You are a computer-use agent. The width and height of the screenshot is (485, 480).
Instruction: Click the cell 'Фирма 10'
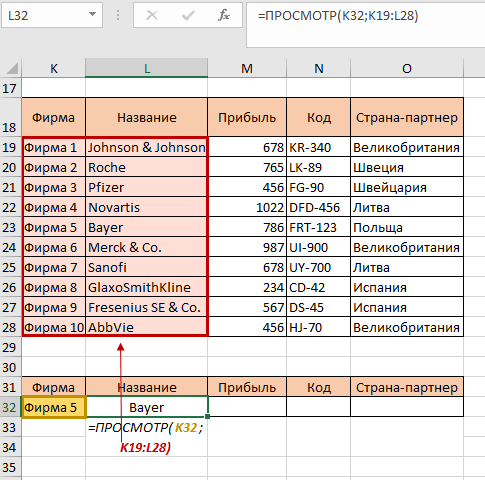click(x=54, y=327)
